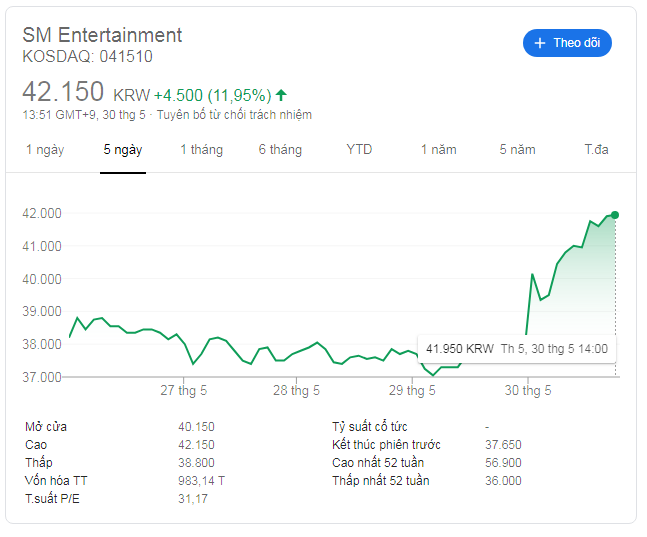Image resolution: width=647 pixels, height=537 pixels.
Task: Choose the 6 tháng range tab
Action: (280, 149)
